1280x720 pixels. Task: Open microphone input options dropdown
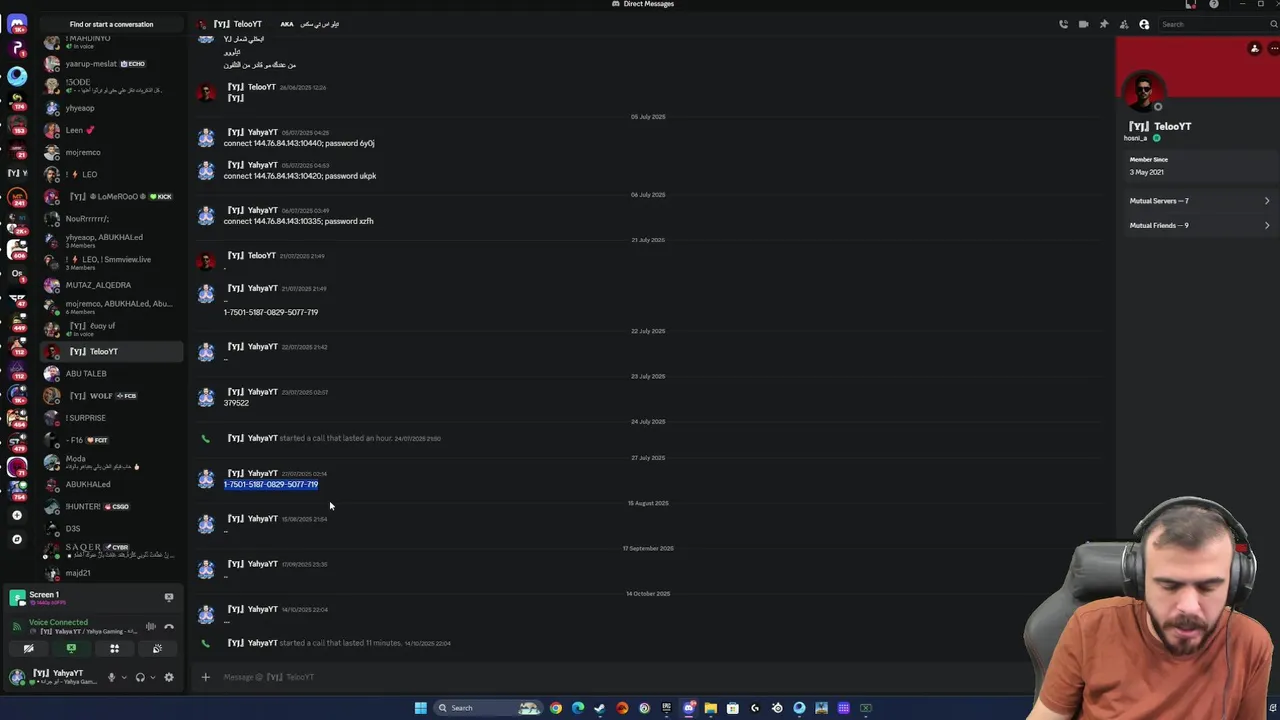[124, 677]
